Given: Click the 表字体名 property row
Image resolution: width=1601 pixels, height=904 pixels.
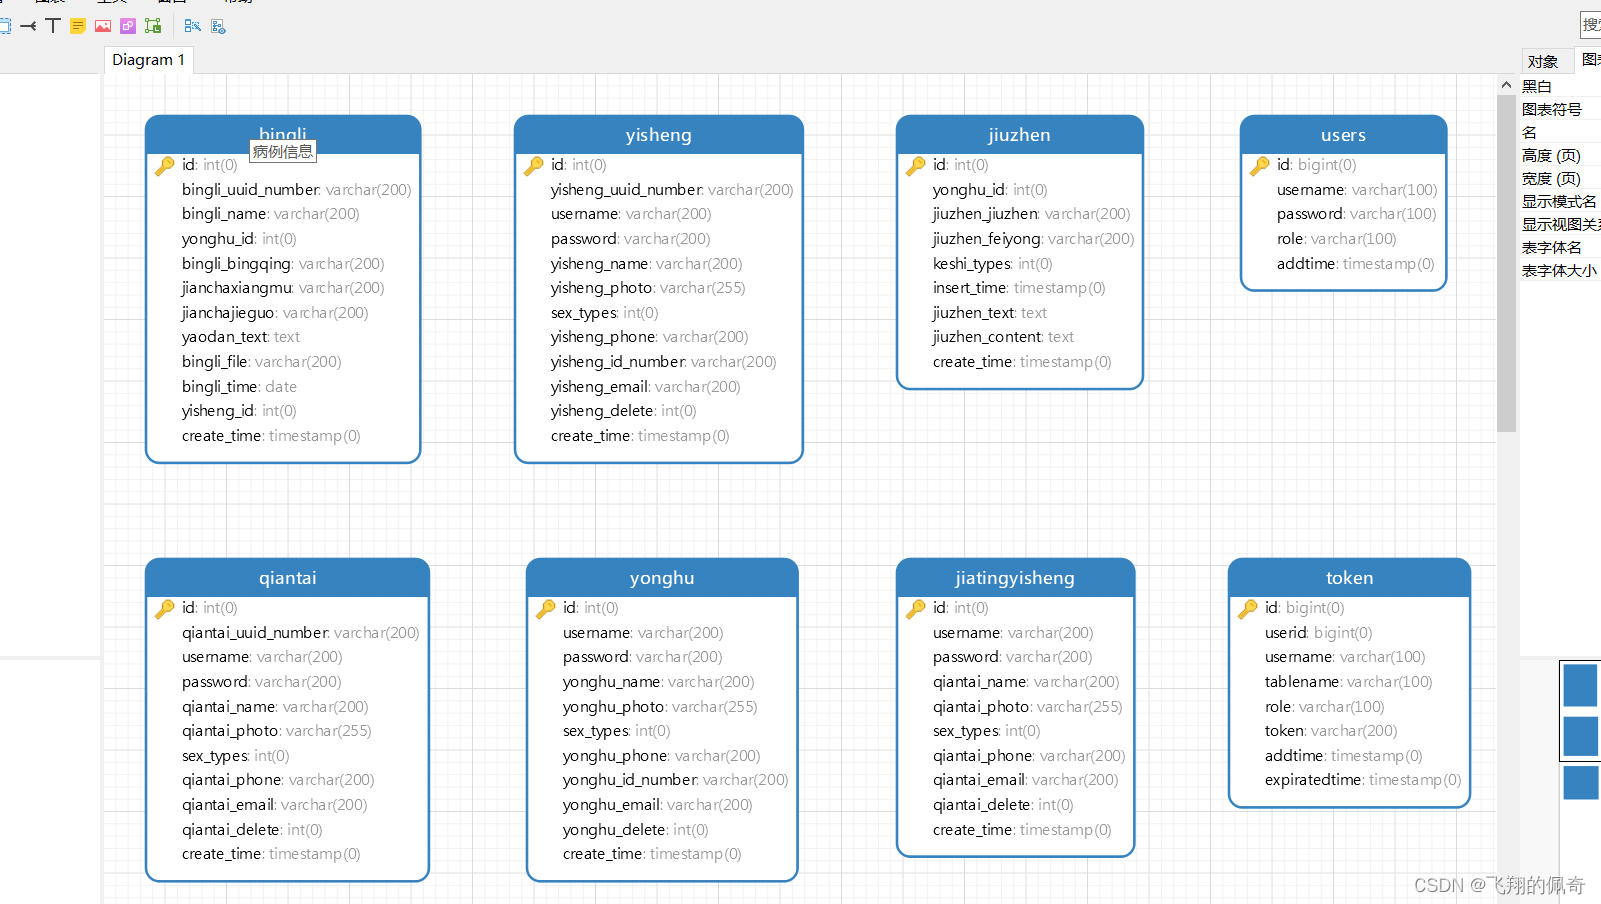Looking at the screenshot, I should click(1560, 248).
